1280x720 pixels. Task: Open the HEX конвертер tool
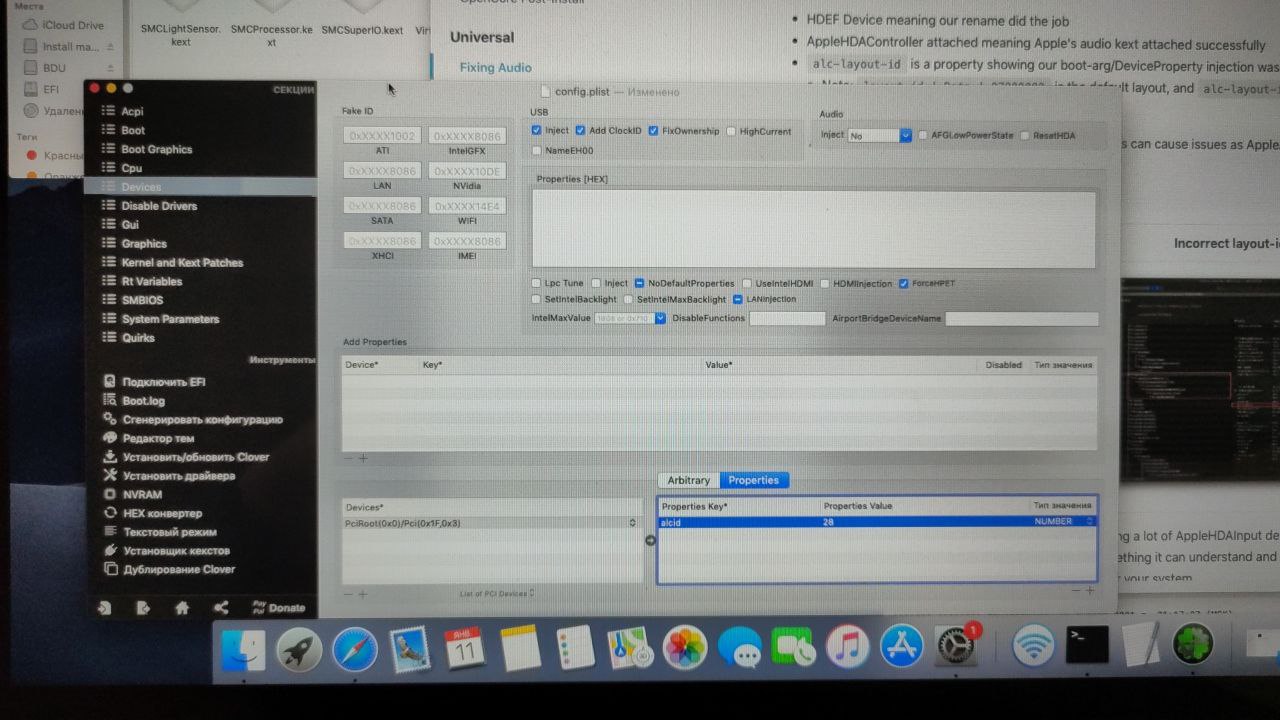pos(162,514)
